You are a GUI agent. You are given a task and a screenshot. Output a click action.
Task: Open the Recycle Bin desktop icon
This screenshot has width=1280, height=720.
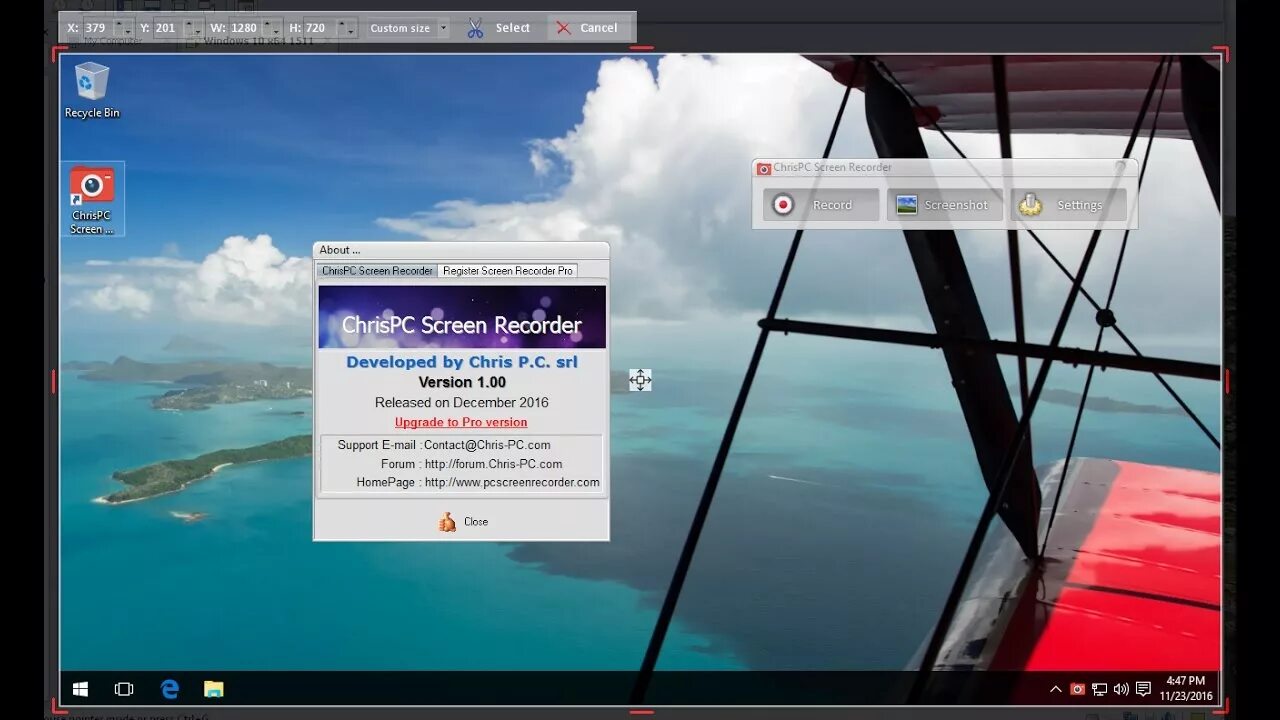tap(92, 90)
